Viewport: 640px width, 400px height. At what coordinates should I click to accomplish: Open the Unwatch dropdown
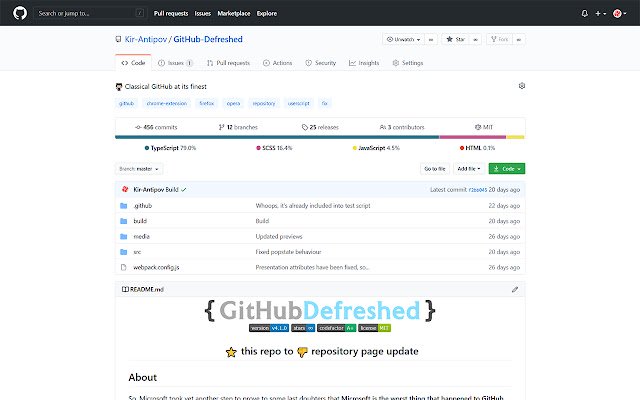click(403, 39)
